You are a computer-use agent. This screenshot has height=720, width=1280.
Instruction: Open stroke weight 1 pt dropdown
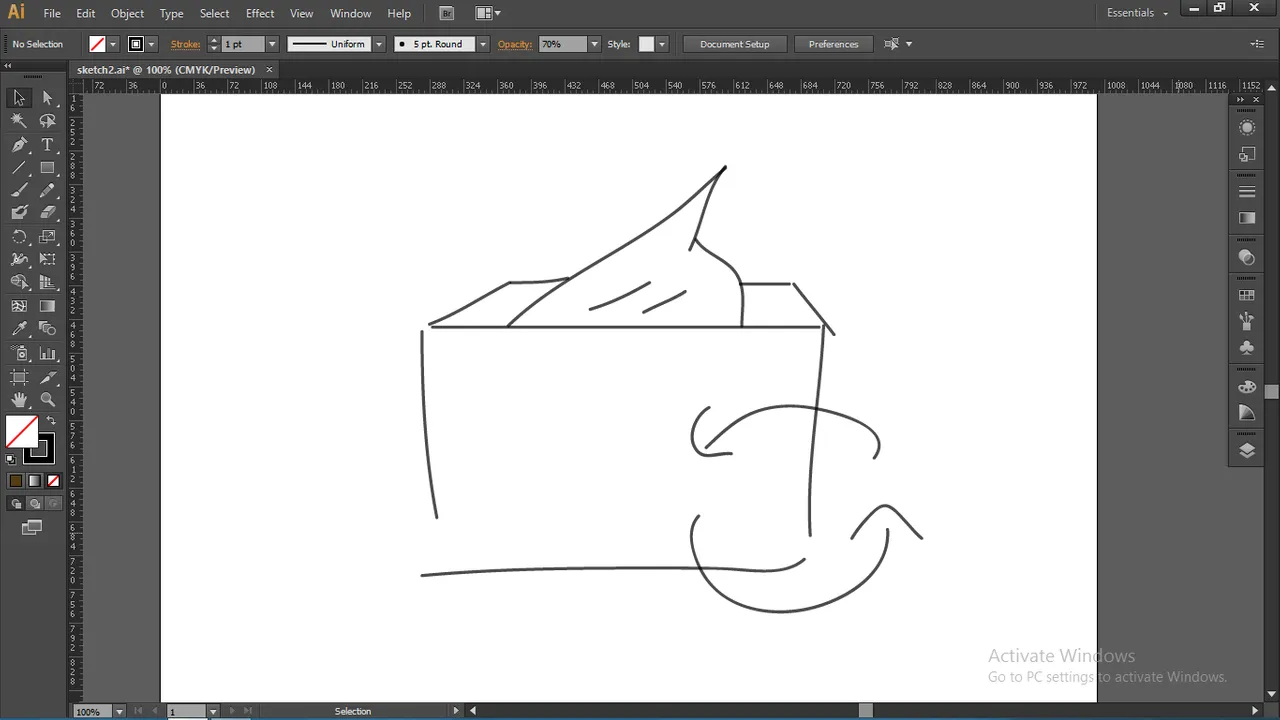[271, 44]
